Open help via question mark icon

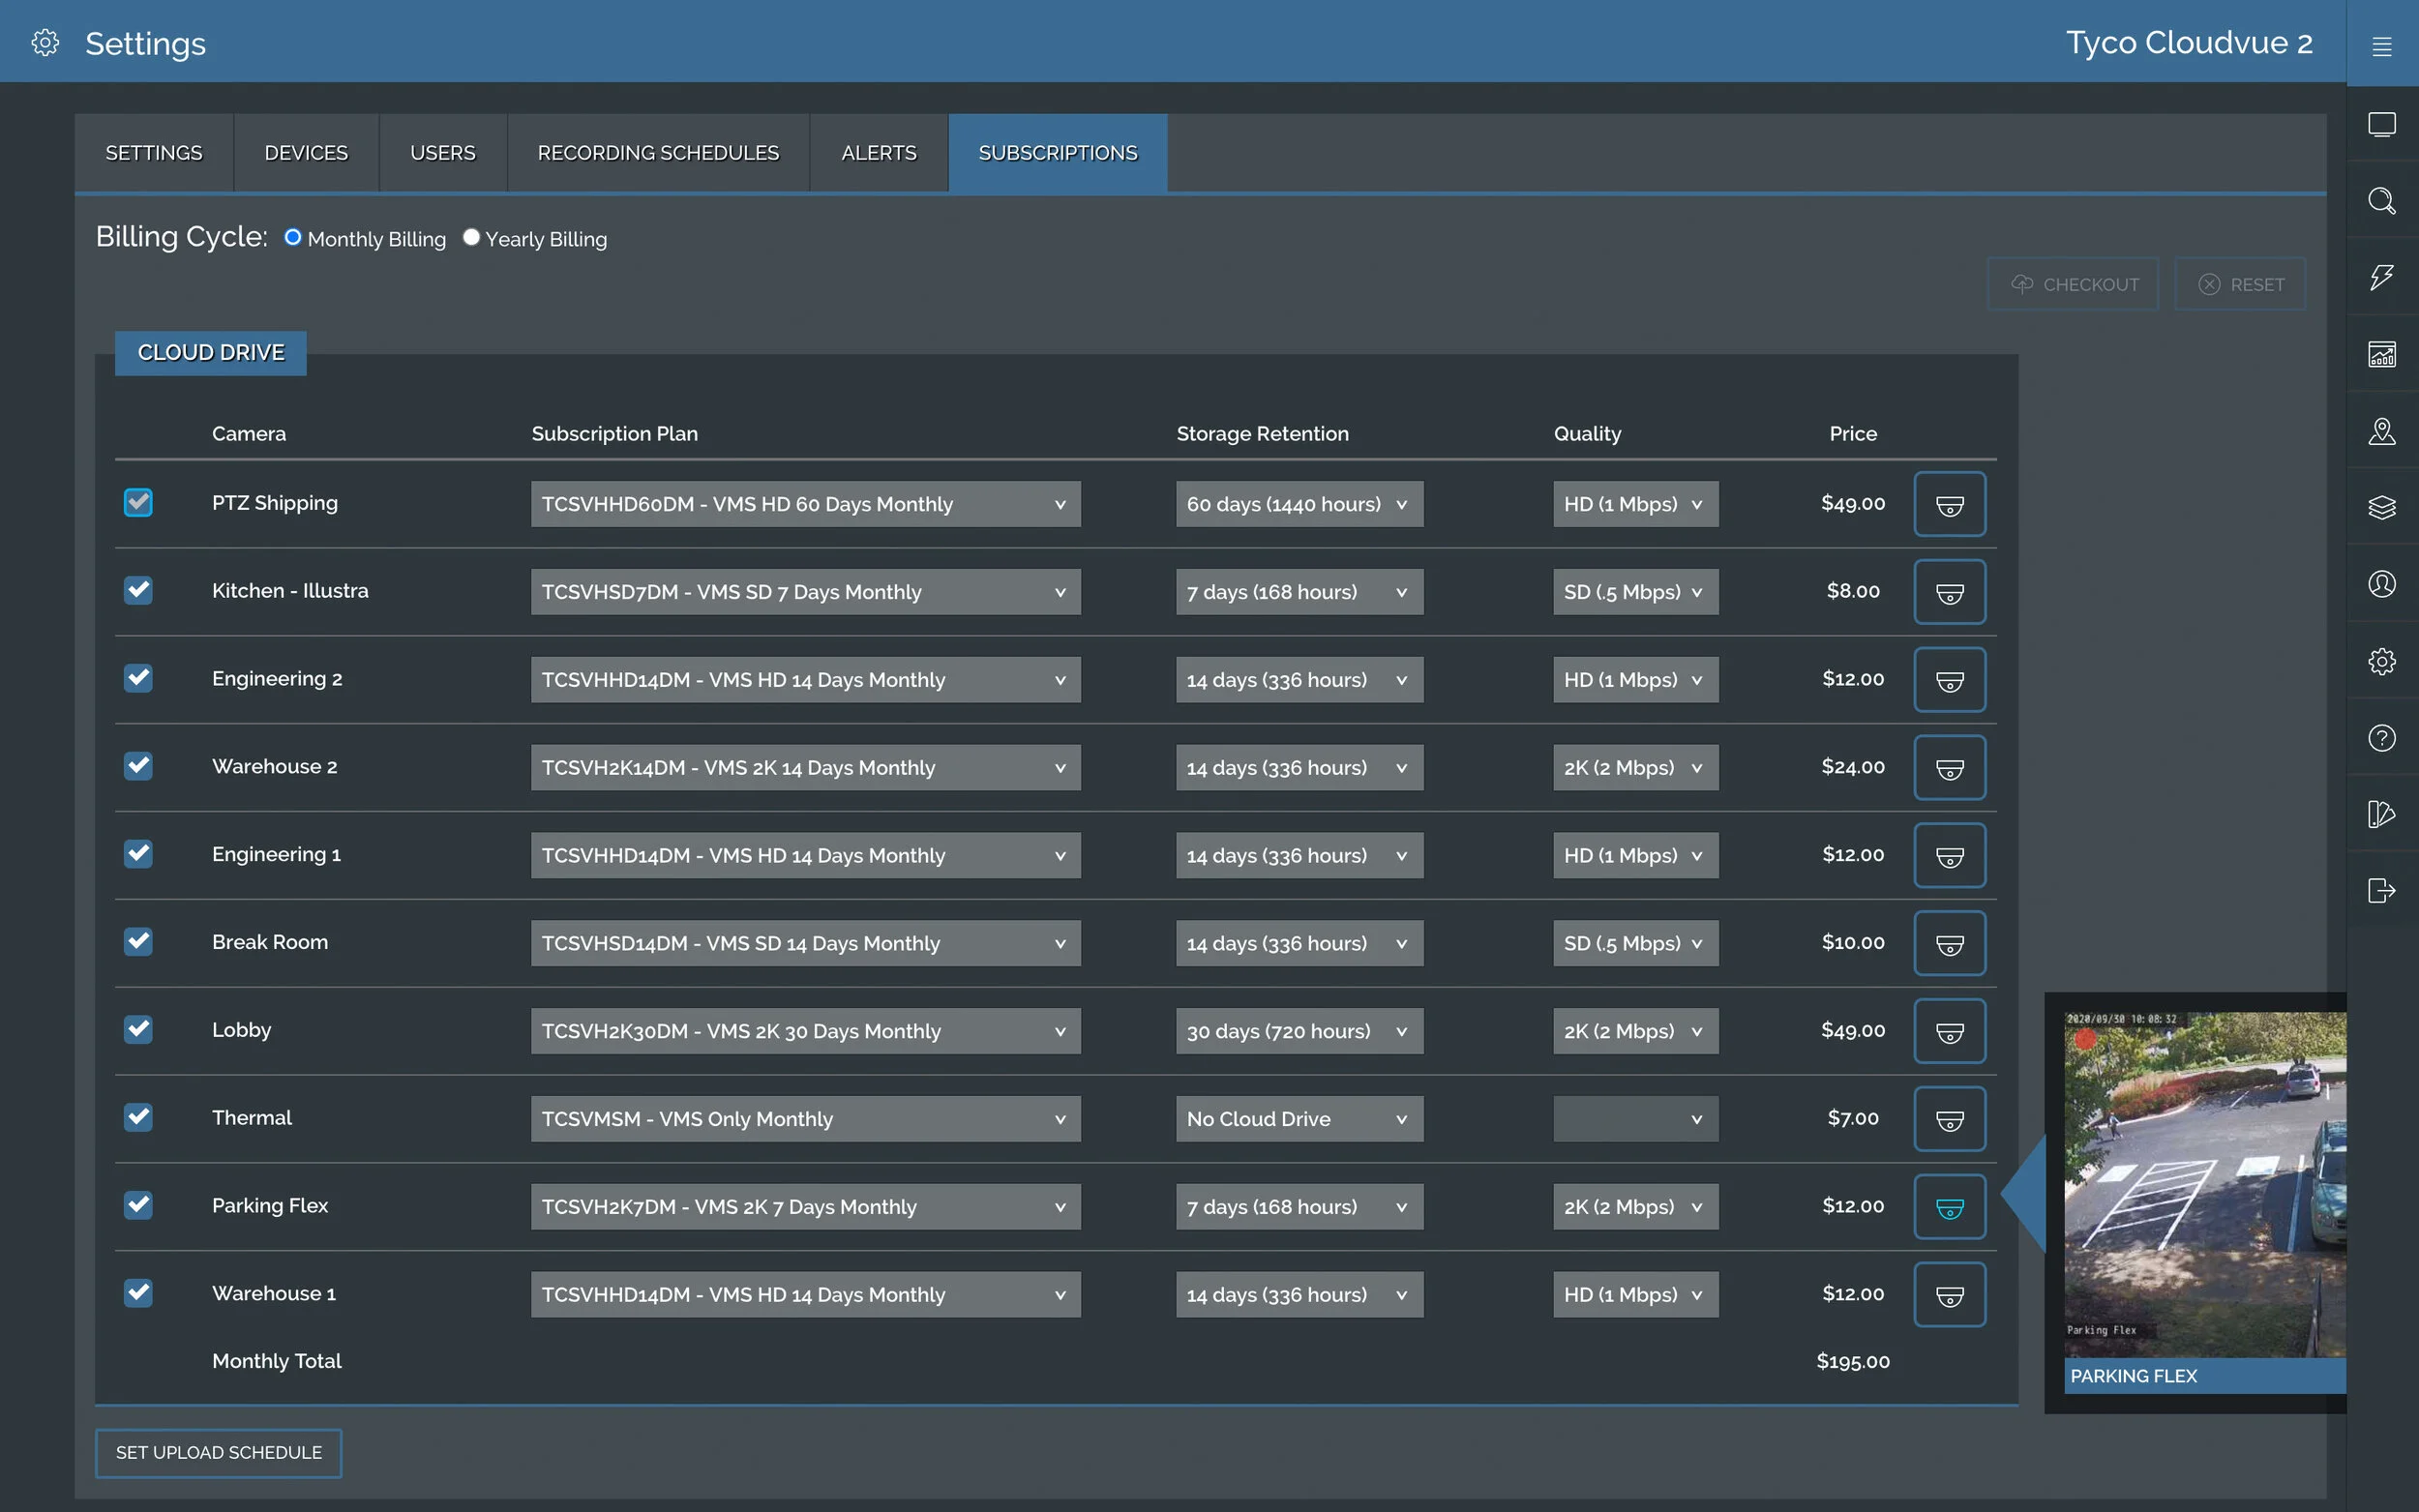2383,738
